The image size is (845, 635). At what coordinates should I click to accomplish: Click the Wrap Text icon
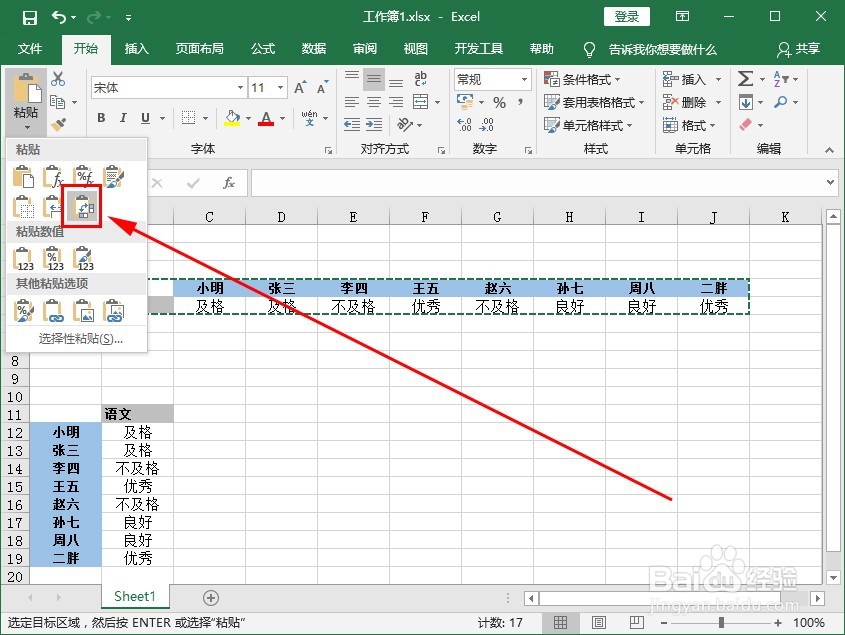[x=420, y=79]
